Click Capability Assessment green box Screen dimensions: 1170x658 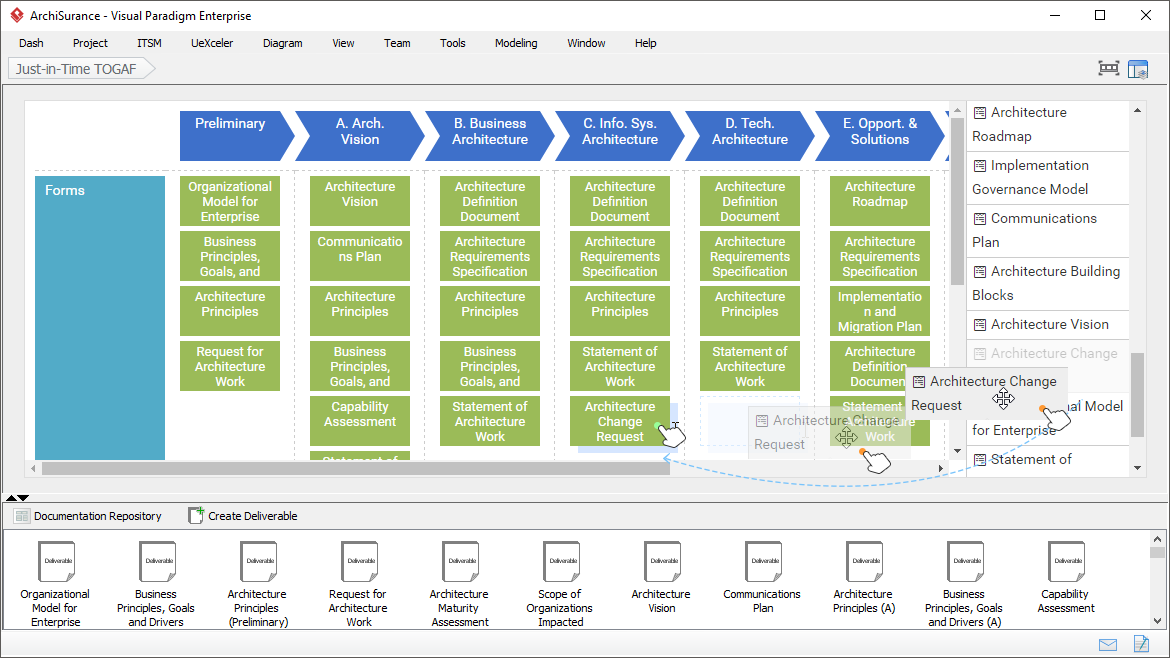click(x=360, y=422)
